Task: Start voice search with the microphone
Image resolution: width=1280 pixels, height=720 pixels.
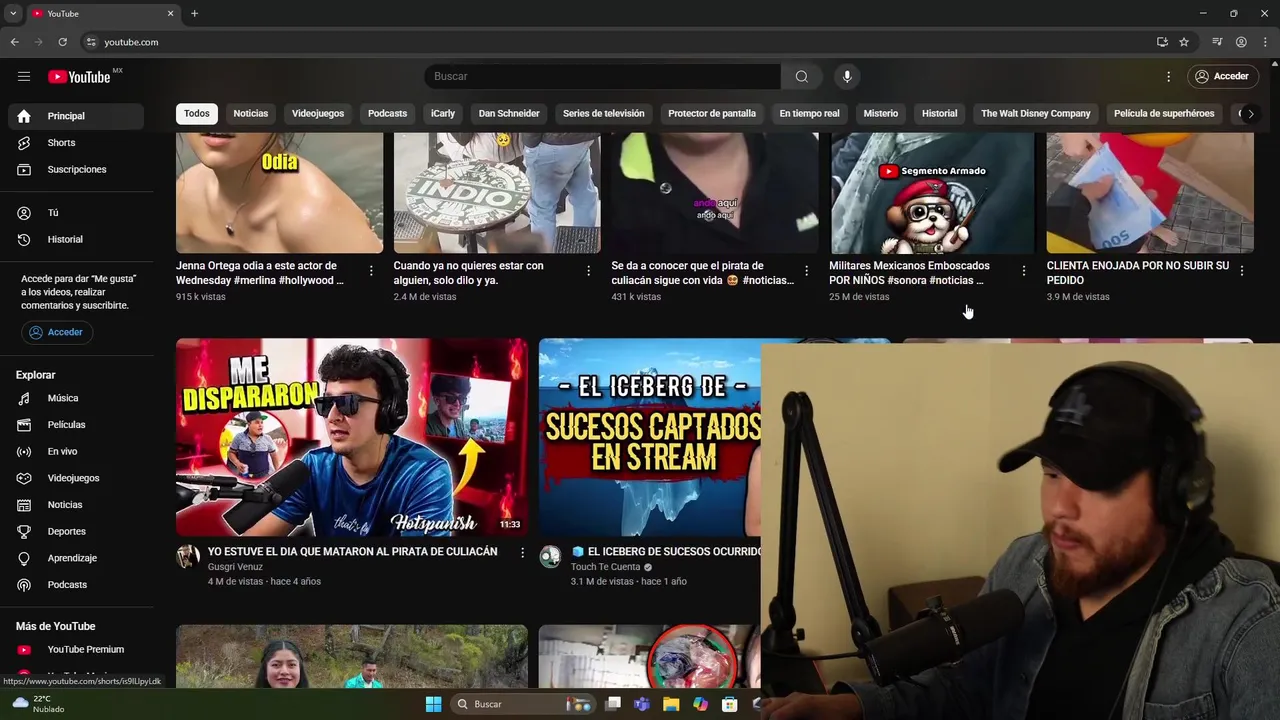Action: [x=847, y=76]
